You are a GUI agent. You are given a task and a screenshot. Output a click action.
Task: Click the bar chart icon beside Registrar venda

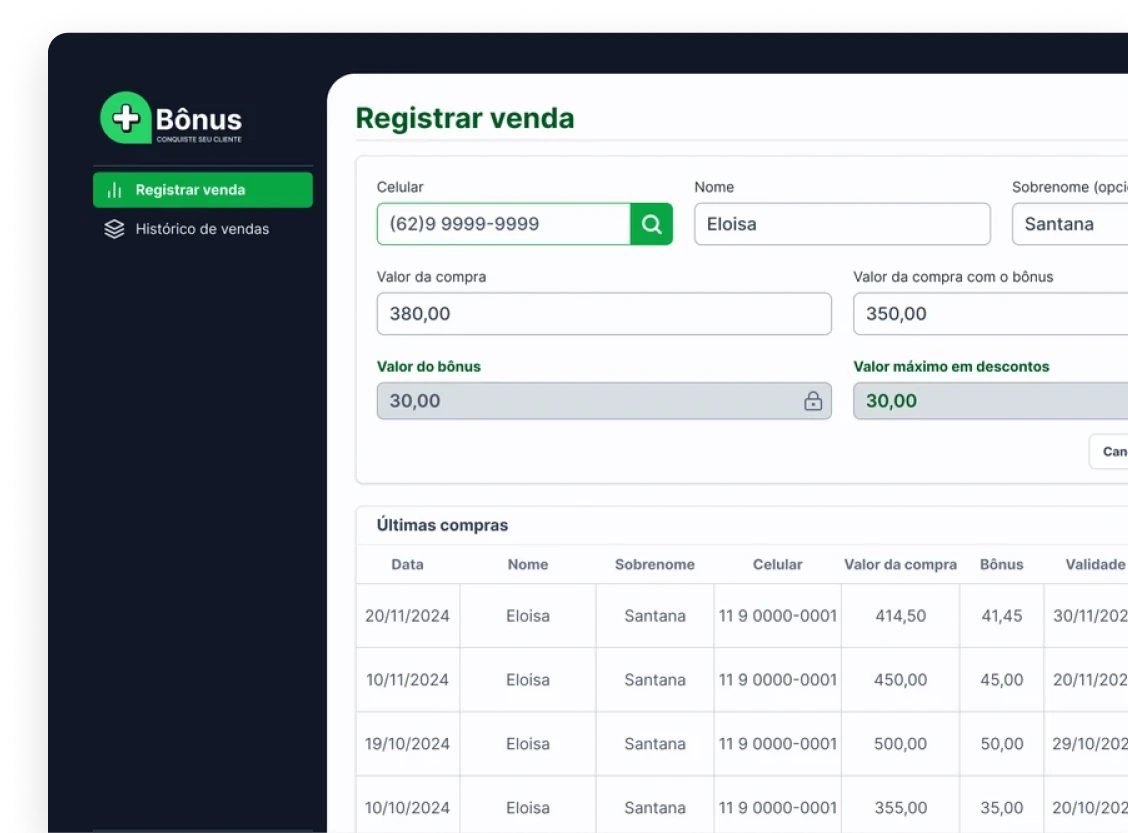115,190
